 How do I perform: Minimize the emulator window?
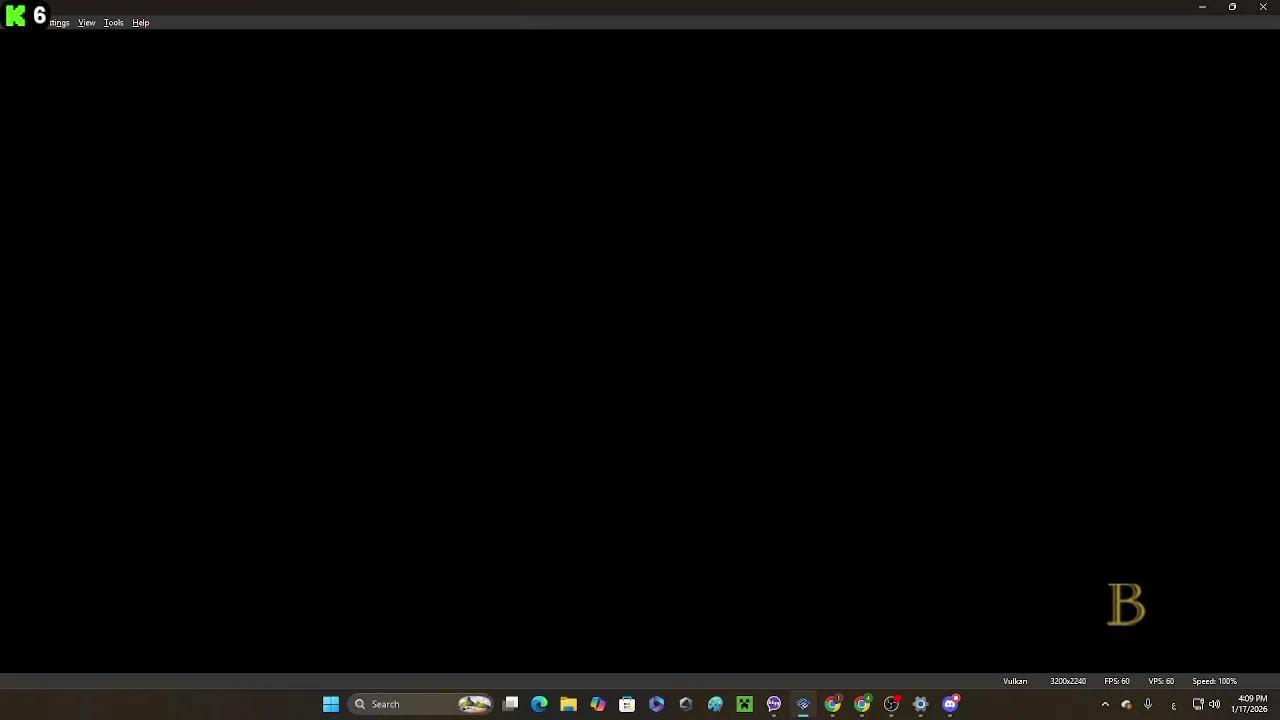click(x=1202, y=7)
